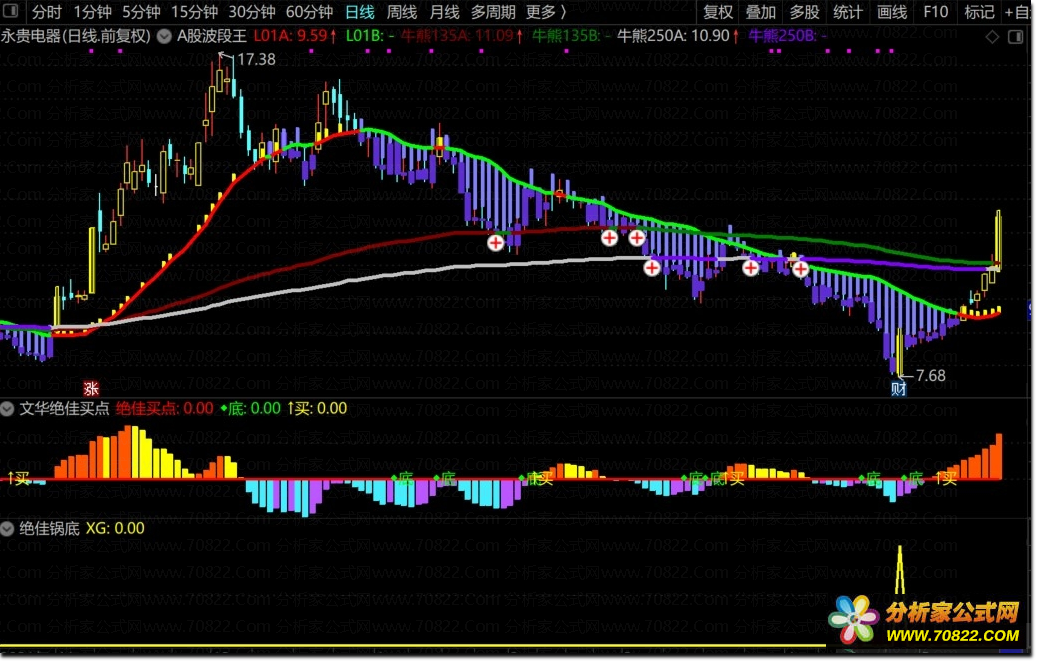Viewport: 1037px width, 661px height.
Task: Click the 标记 mark button
Action: point(979,12)
